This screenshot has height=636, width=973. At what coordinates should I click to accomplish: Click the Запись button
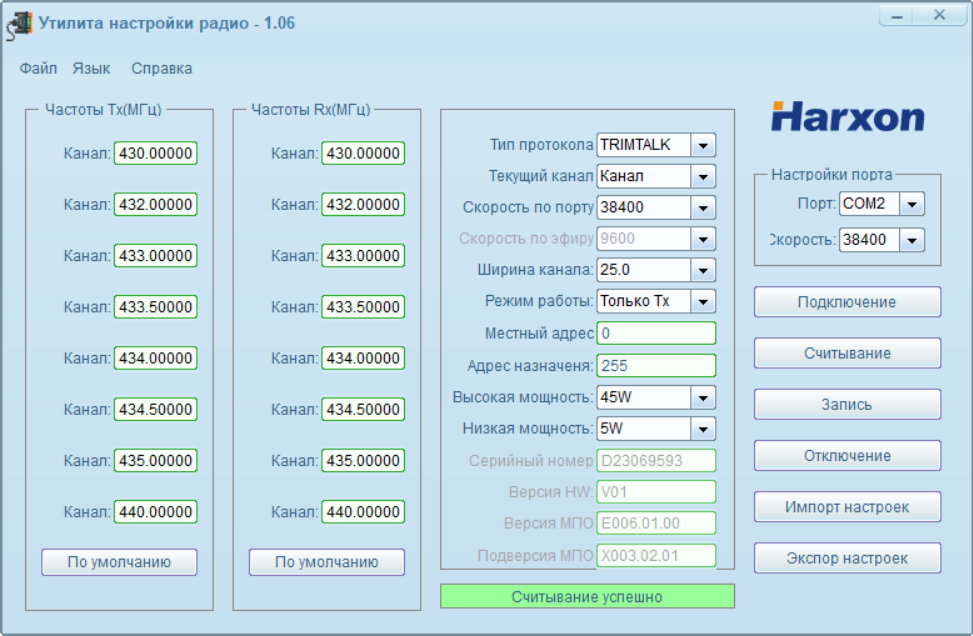point(847,405)
